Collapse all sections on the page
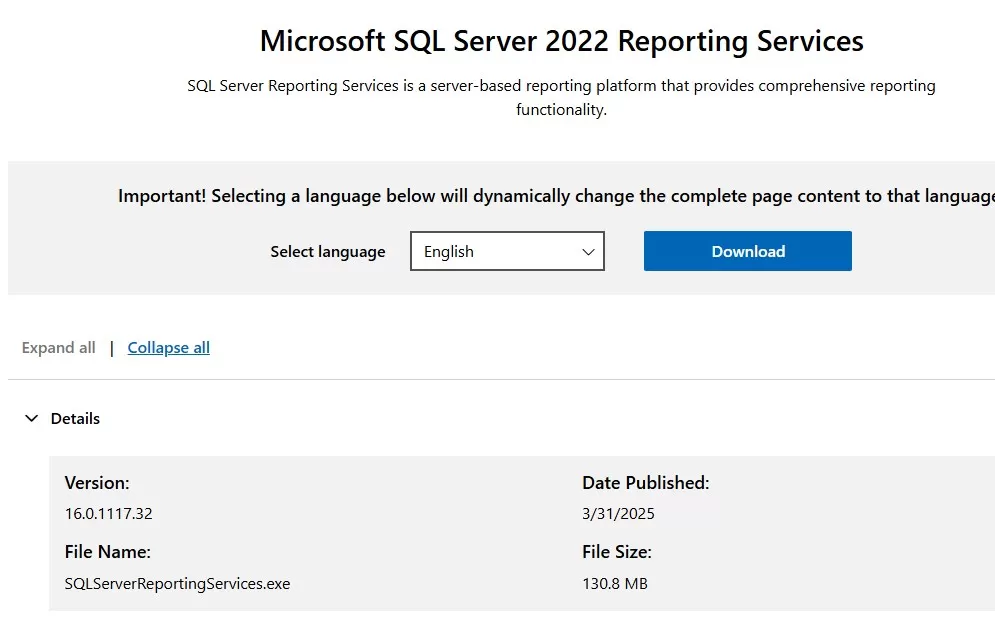Image resolution: width=995 pixels, height=633 pixels. tap(168, 347)
